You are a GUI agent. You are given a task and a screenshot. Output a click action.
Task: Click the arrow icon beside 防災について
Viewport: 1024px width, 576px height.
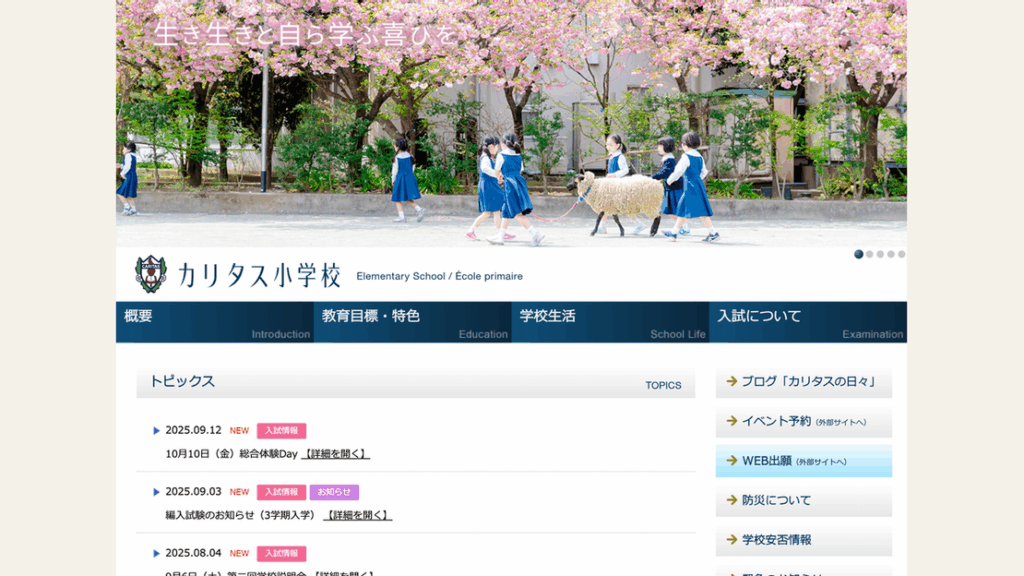(x=732, y=500)
